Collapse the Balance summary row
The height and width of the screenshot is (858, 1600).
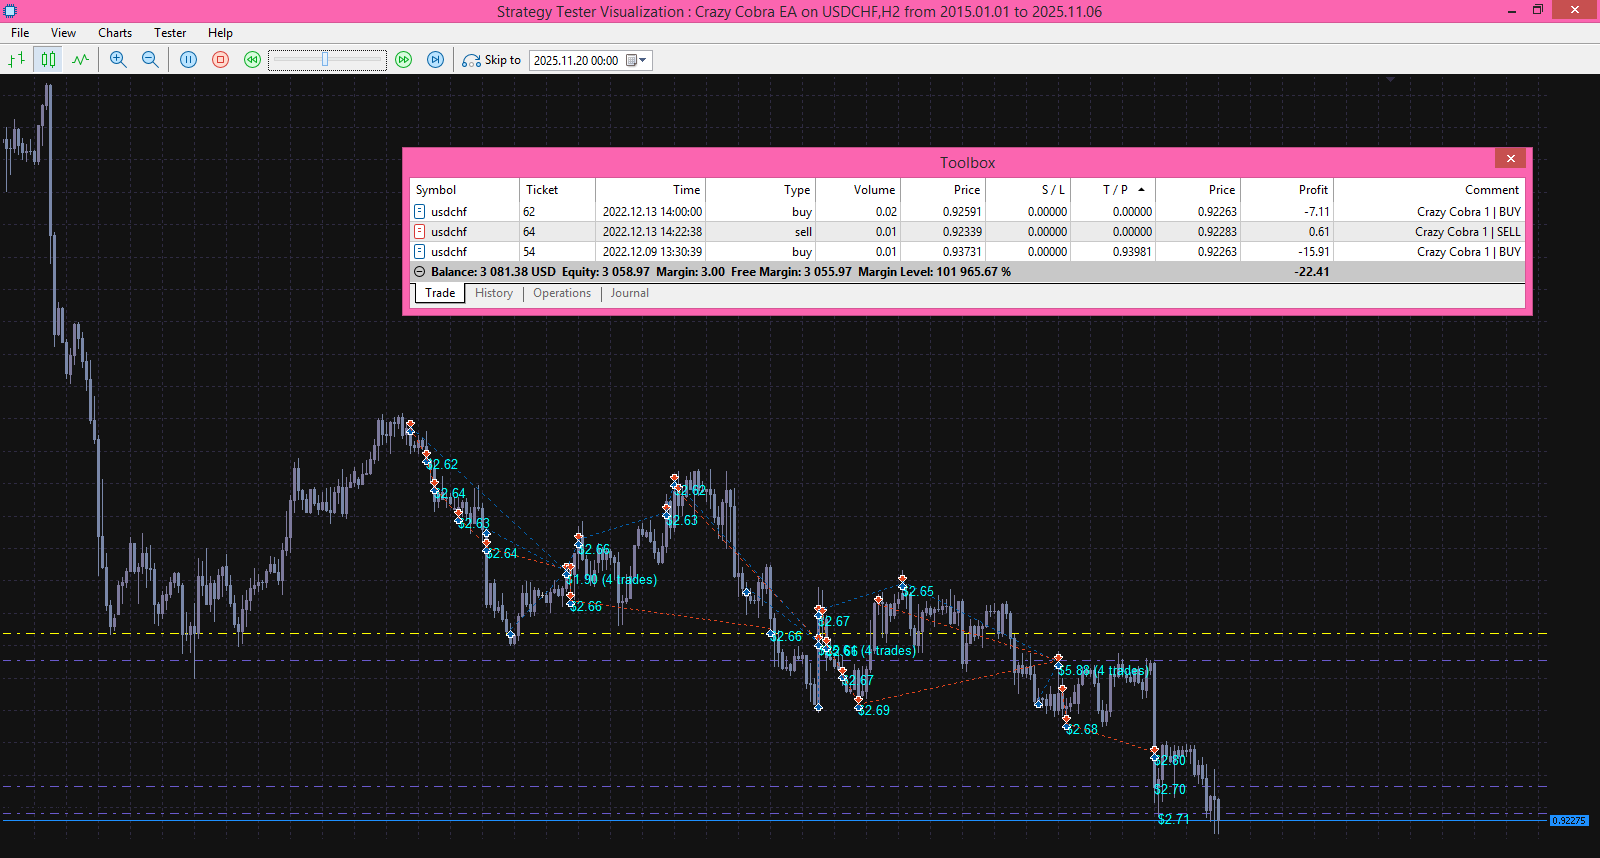point(420,272)
